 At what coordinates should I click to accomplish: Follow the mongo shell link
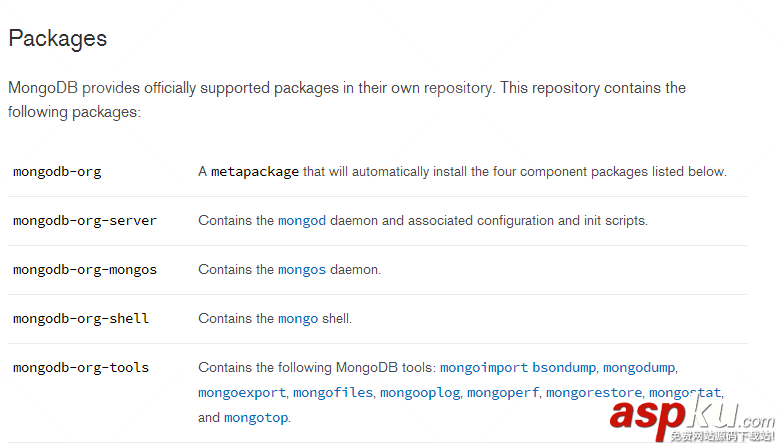pos(298,318)
